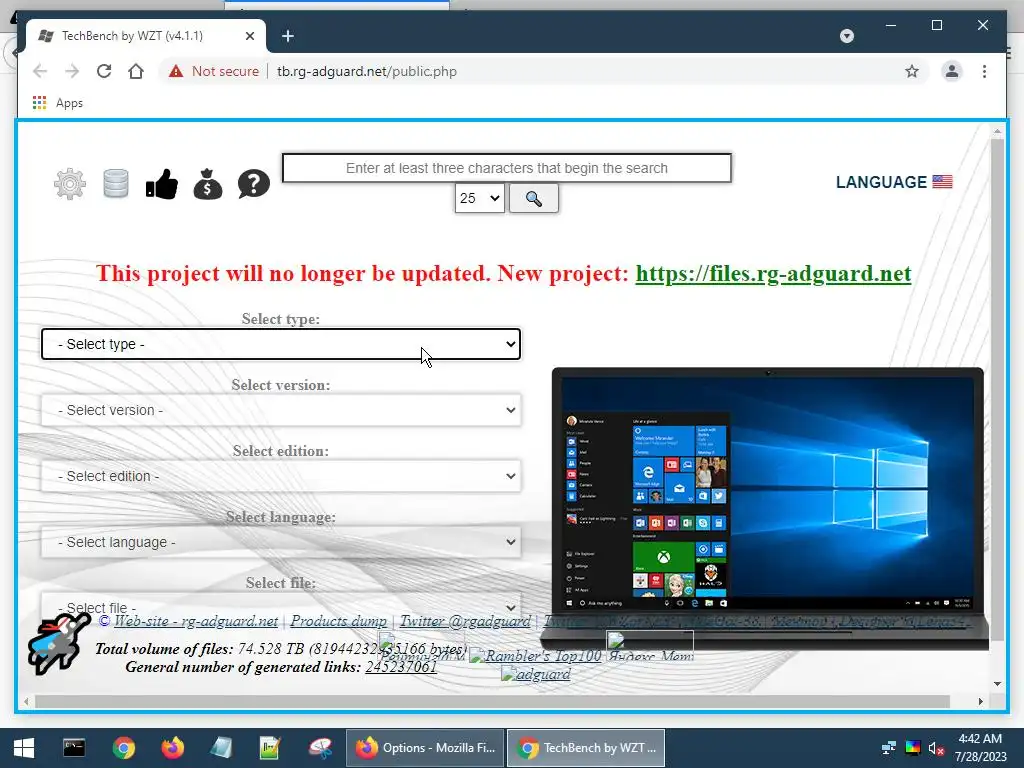Open Chrome three-dot menu
Image resolution: width=1024 pixels, height=768 pixels.
pos(984,71)
